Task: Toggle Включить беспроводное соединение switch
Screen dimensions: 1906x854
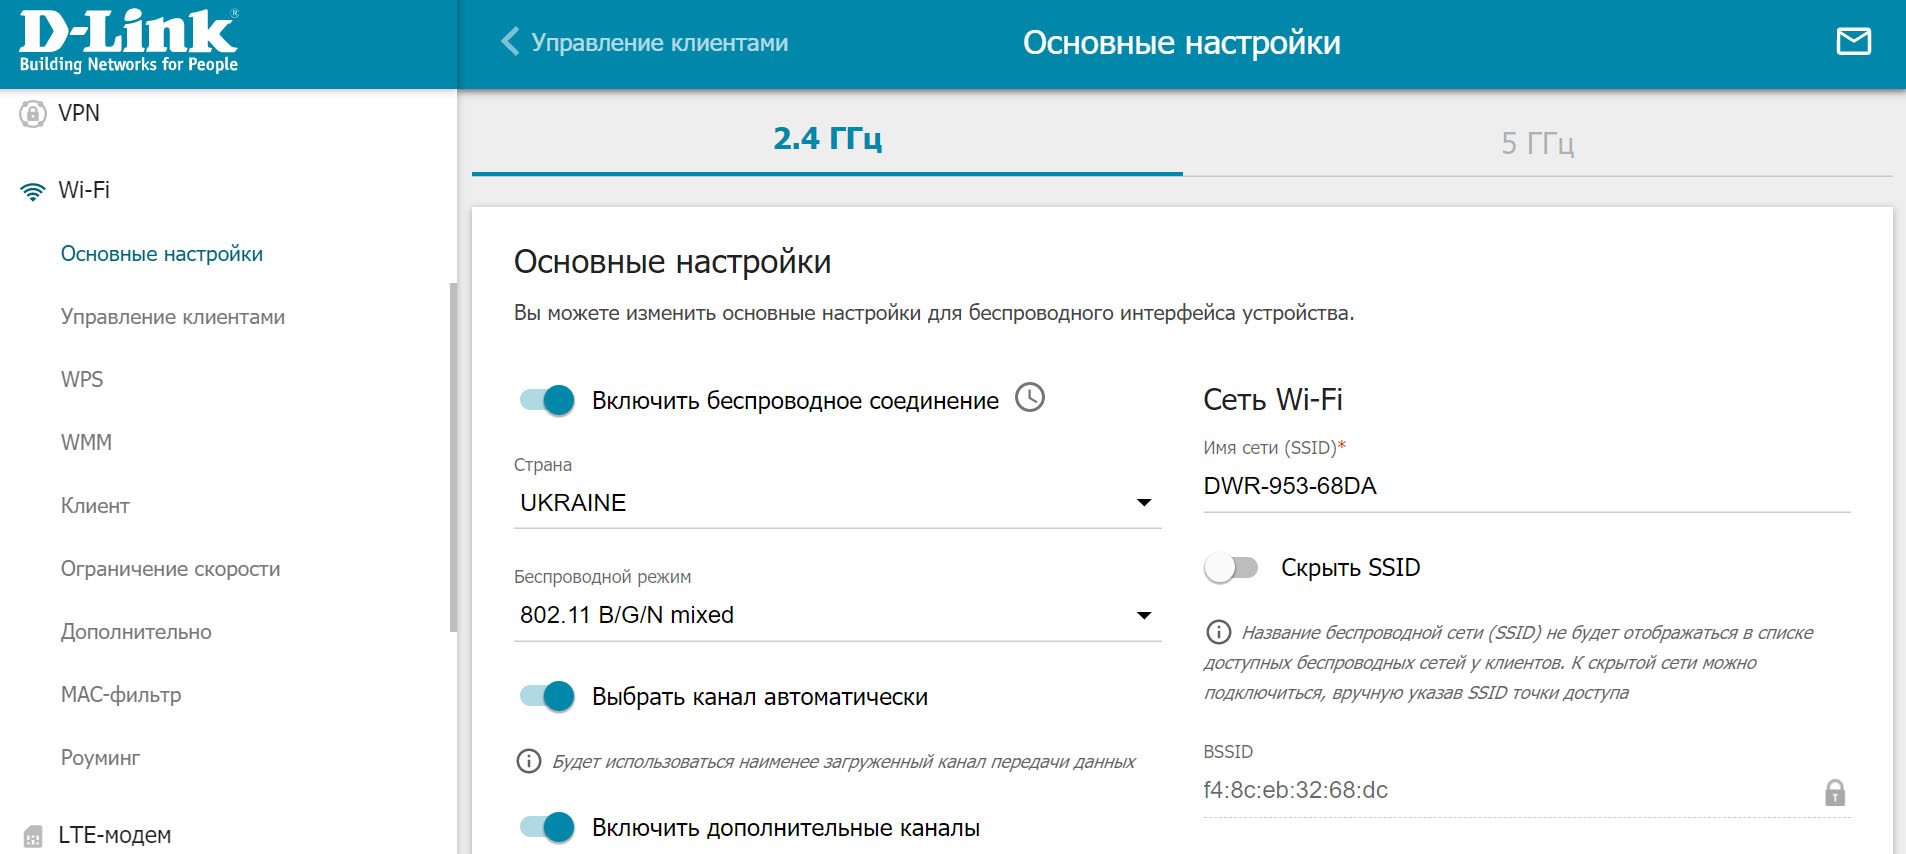Action: pos(547,400)
